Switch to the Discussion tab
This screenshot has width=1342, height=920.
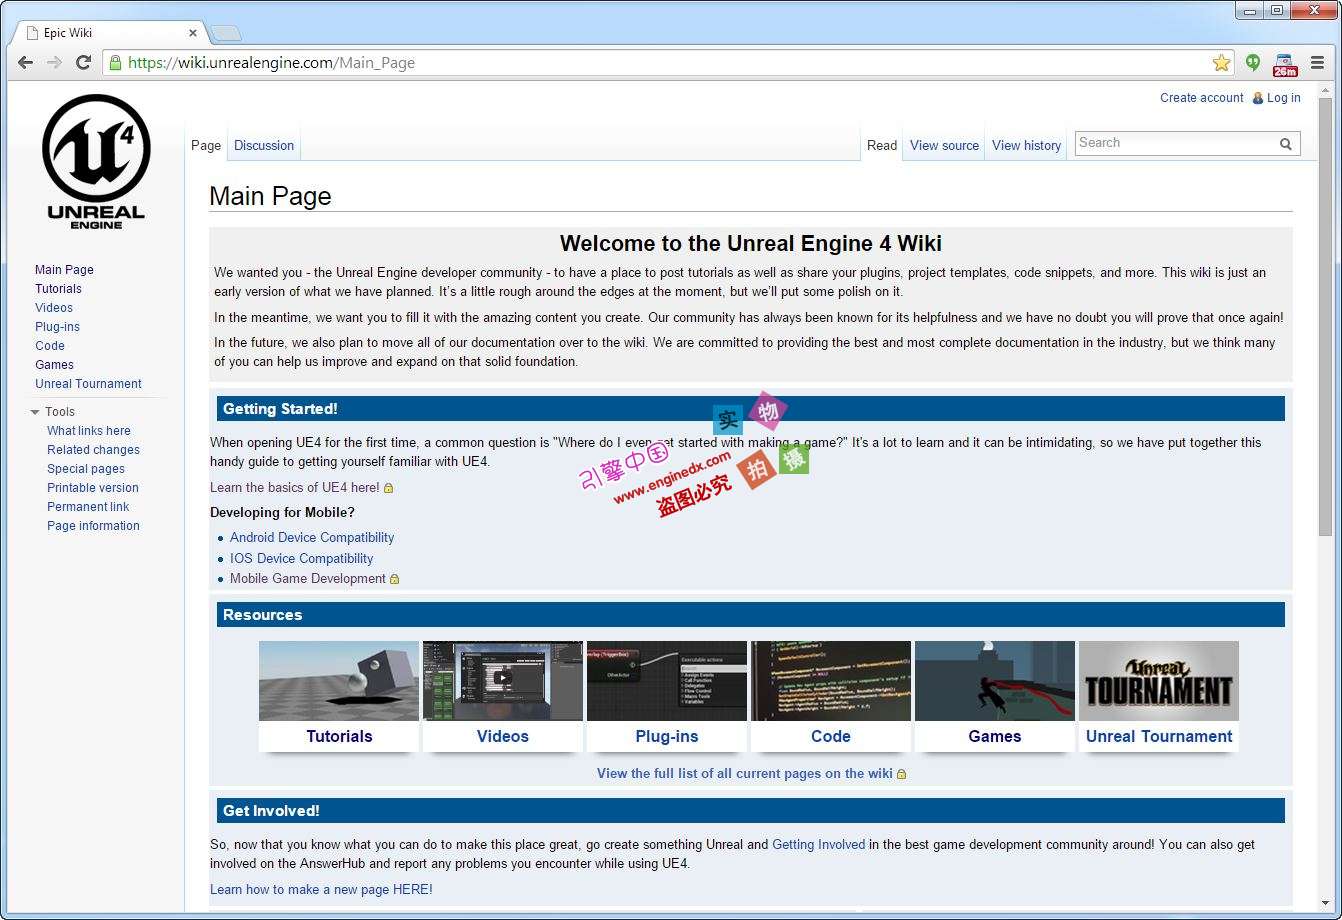(264, 145)
